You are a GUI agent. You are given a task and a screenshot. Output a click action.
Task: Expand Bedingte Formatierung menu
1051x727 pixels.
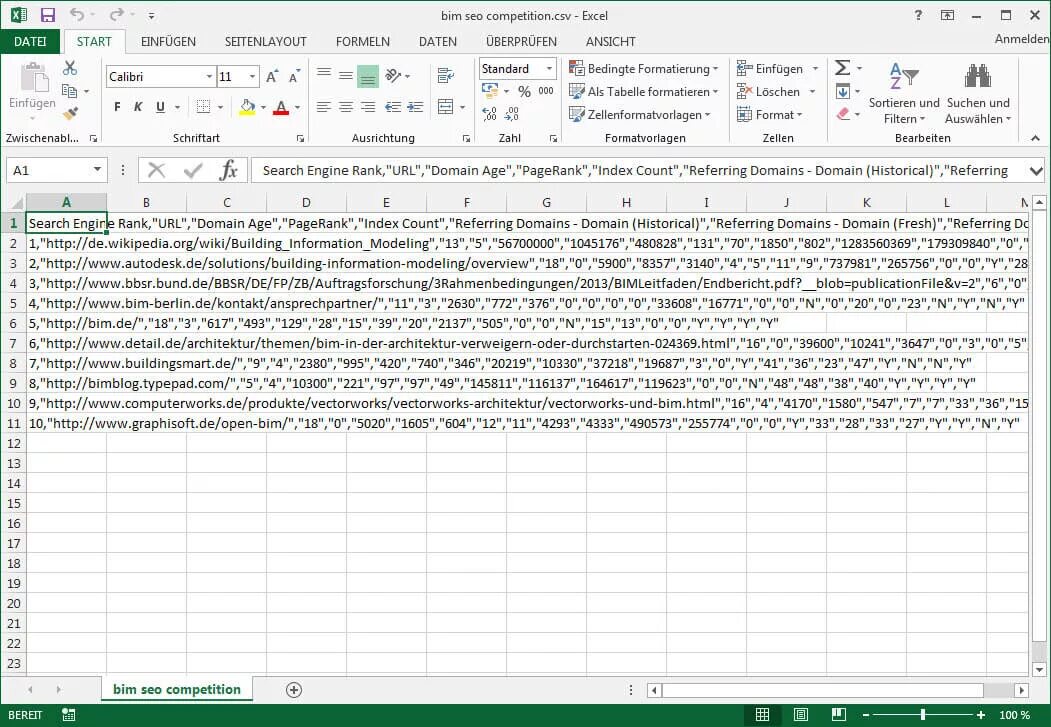(643, 68)
